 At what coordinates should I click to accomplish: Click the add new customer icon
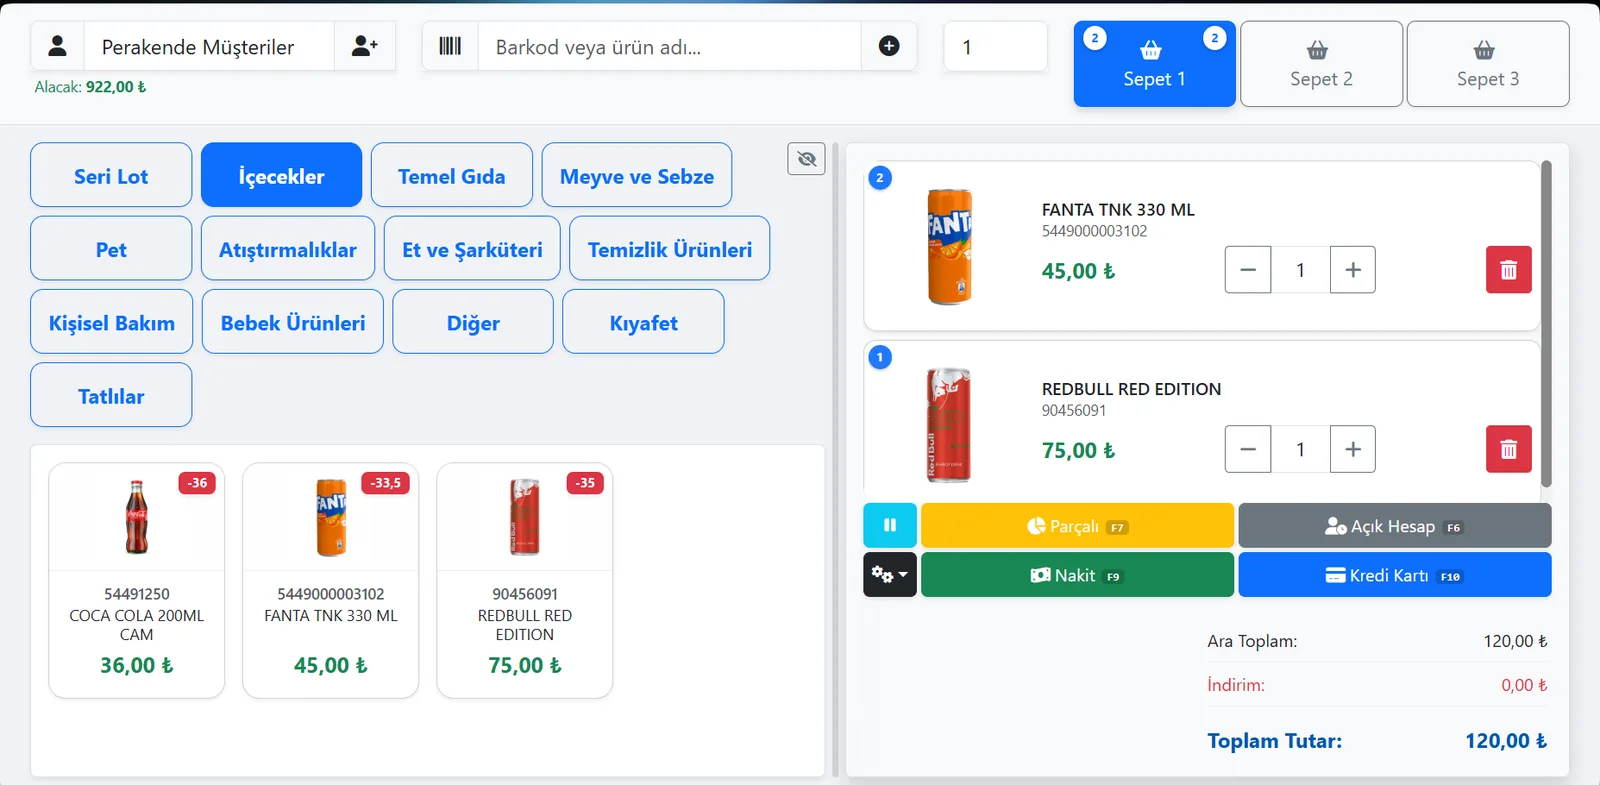tap(365, 46)
